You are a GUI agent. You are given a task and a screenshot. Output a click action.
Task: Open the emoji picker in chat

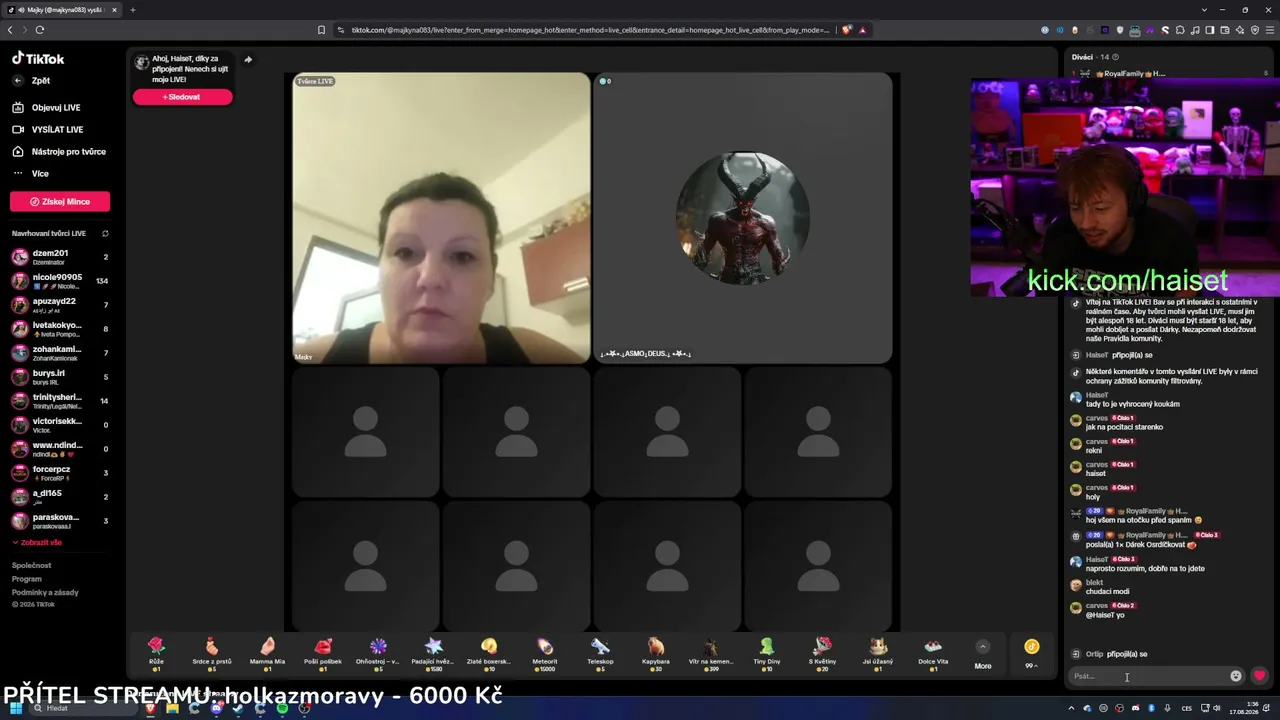click(1236, 676)
